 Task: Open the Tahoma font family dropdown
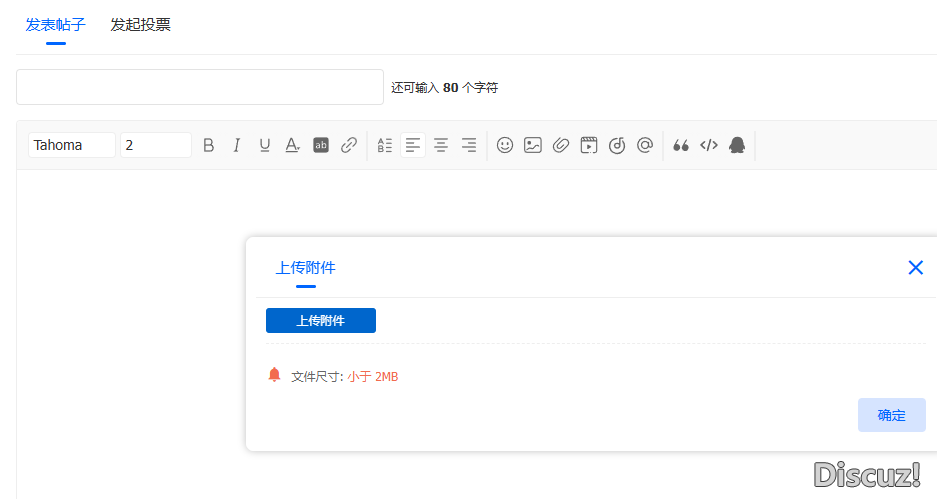[x=72, y=145]
